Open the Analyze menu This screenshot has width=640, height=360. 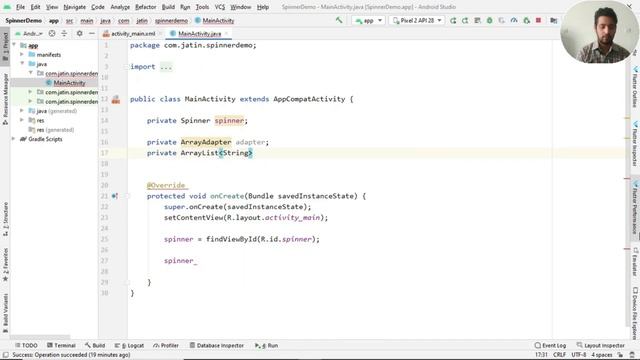click(120, 7)
